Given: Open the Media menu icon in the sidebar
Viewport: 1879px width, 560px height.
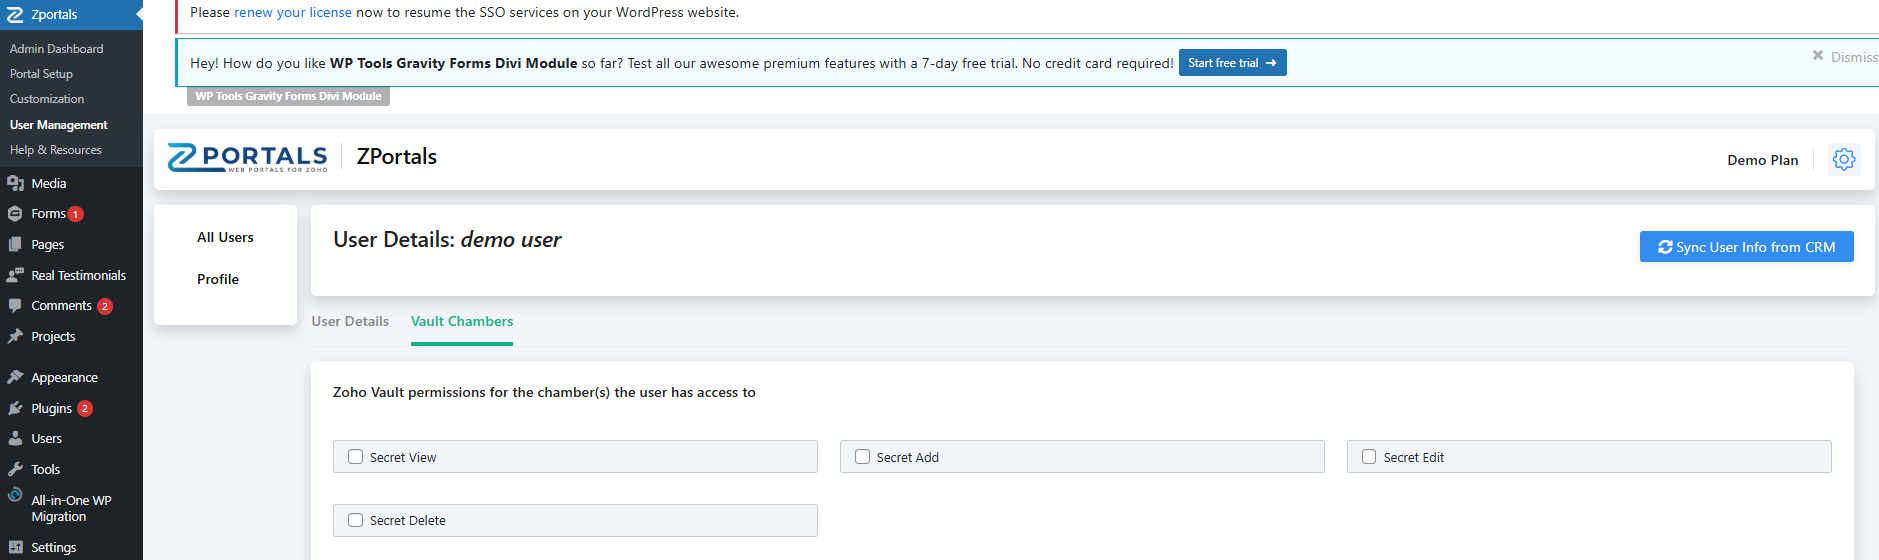Looking at the screenshot, I should 15,183.
